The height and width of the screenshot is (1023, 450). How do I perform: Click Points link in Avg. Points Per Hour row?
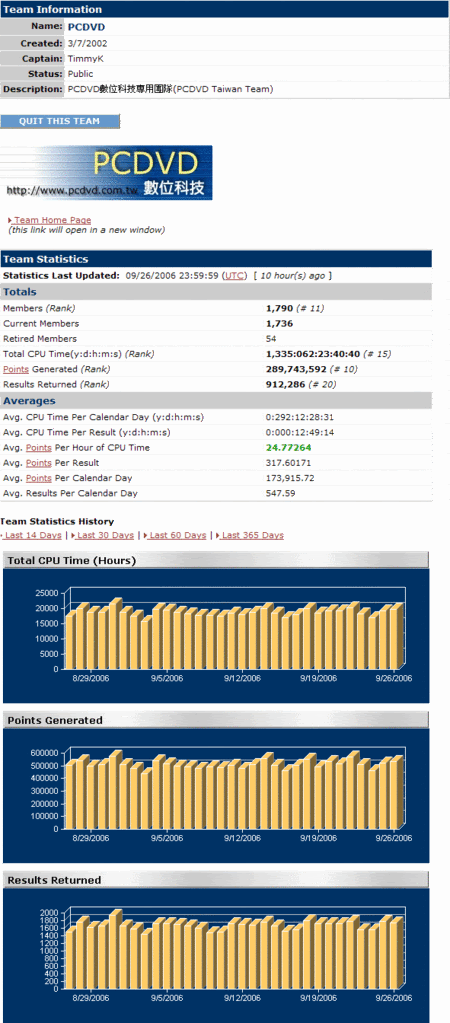tap(38, 448)
